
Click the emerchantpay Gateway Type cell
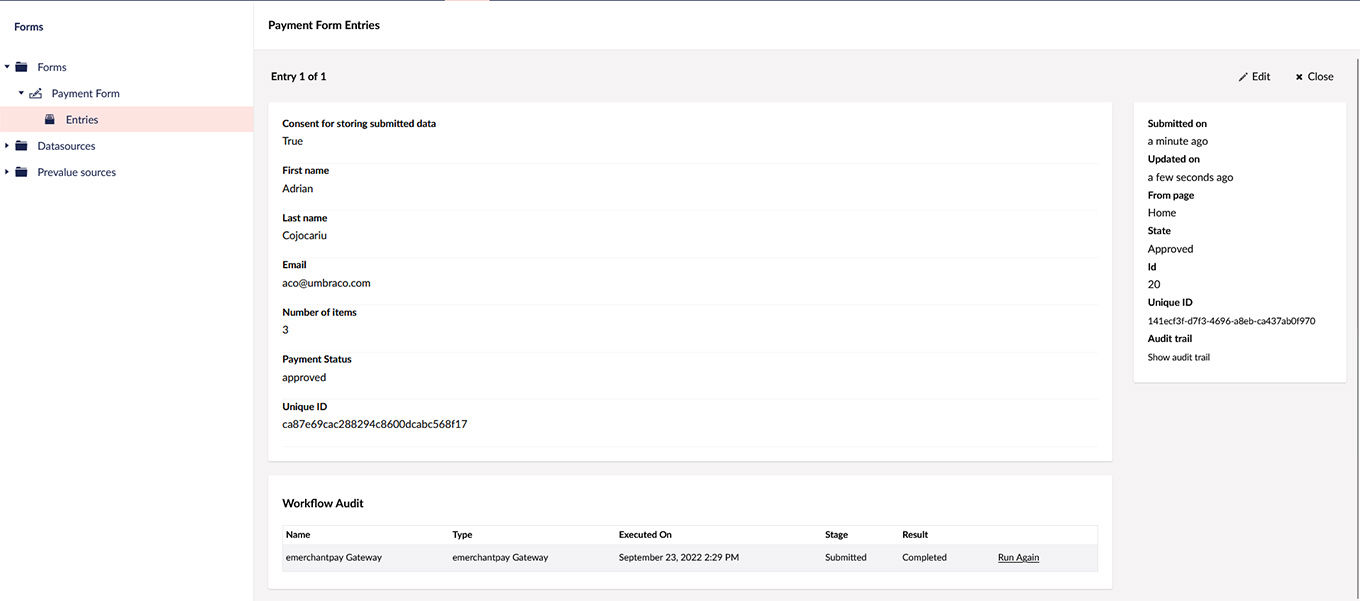click(x=500, y=558)
